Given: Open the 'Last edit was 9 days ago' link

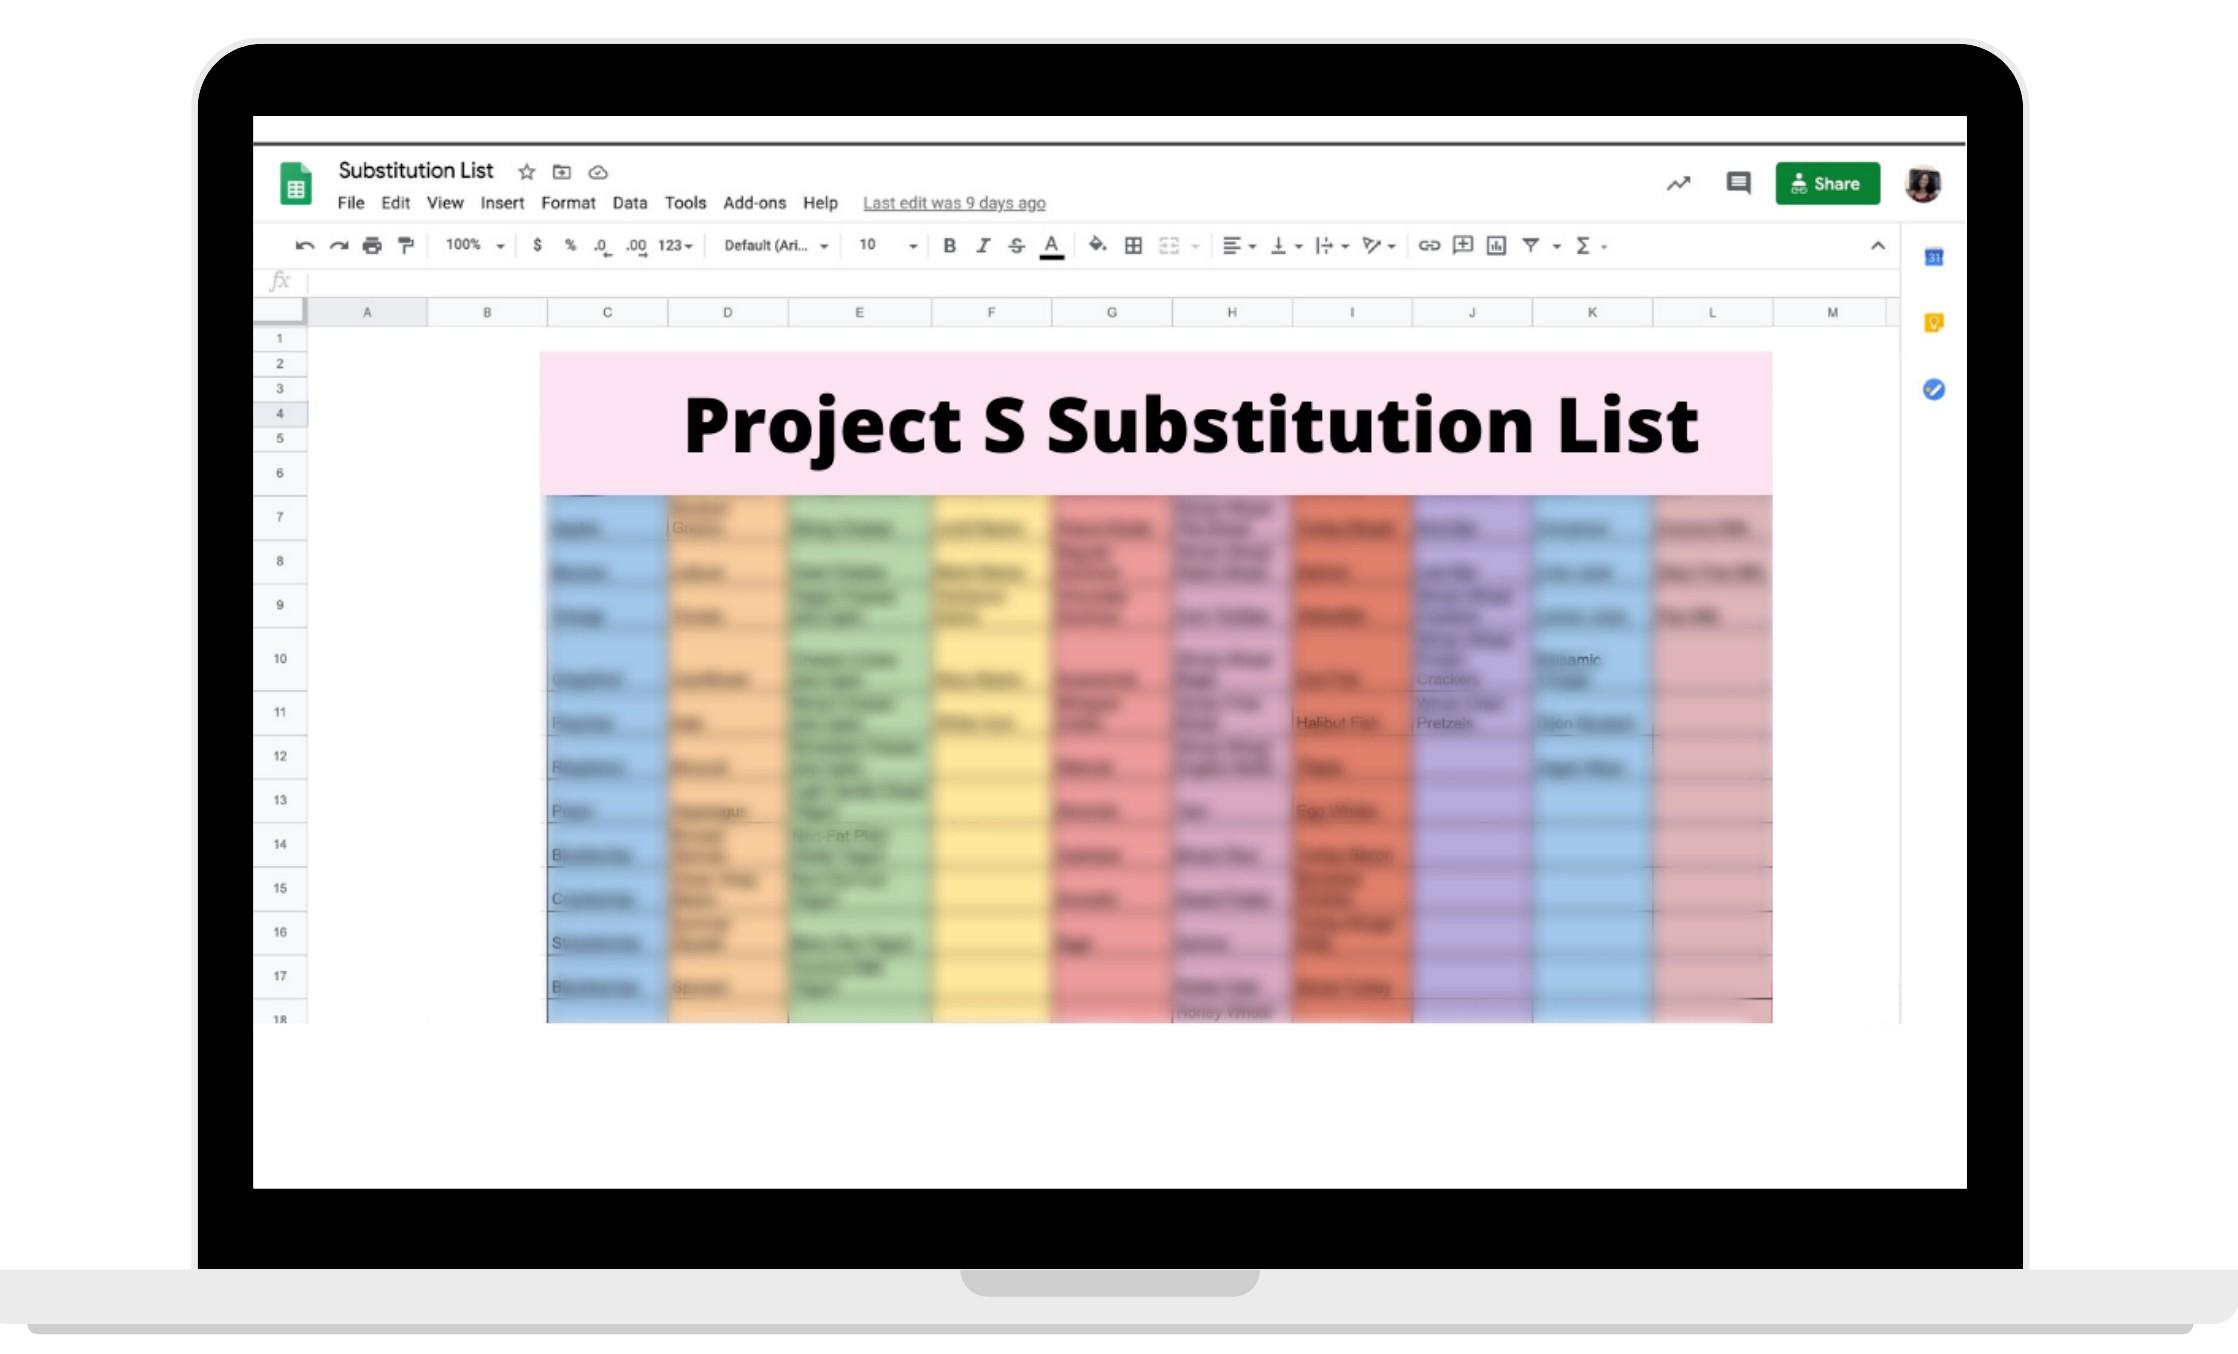Looking at the screenshot, I should click(954, 203).
